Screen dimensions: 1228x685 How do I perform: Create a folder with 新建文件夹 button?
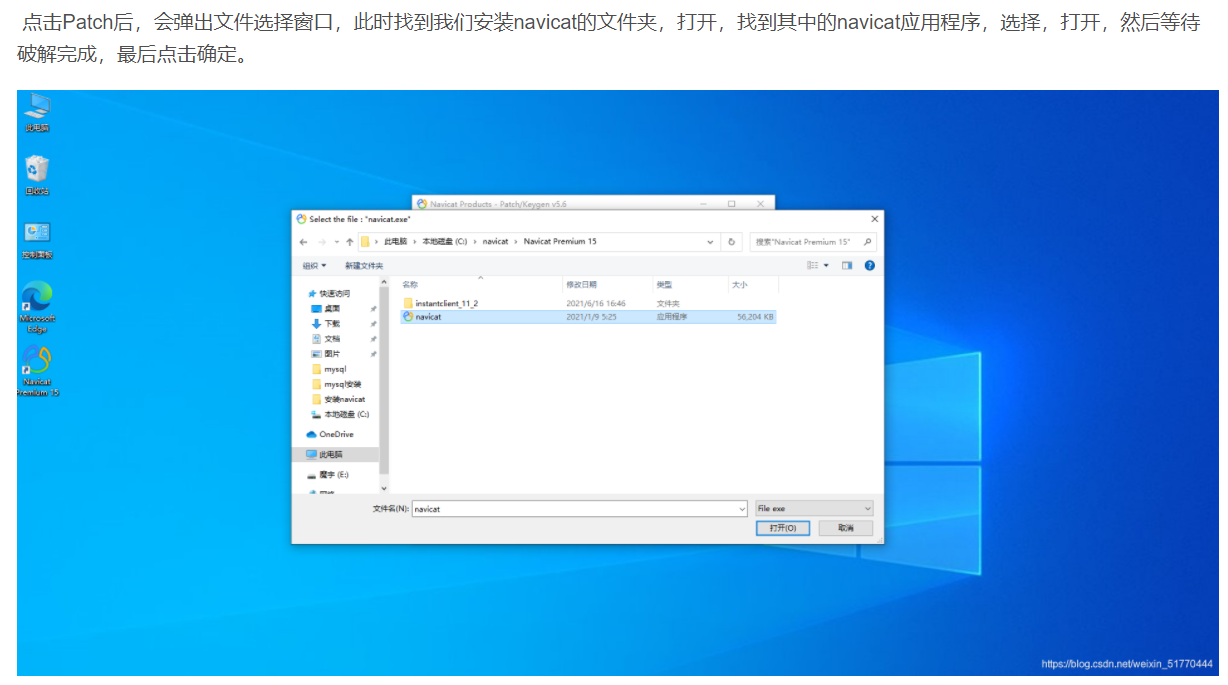(x=364, y=265)
